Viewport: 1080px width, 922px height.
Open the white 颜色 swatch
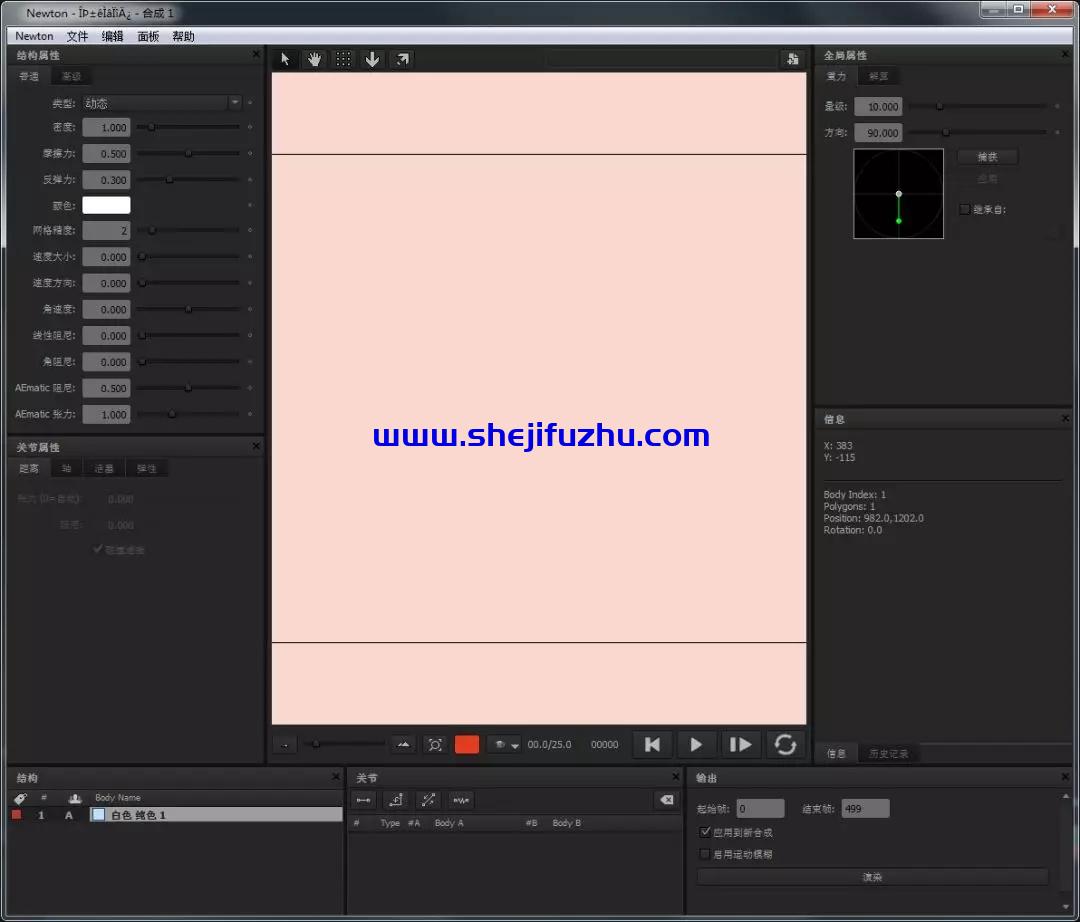click(106, 205)
